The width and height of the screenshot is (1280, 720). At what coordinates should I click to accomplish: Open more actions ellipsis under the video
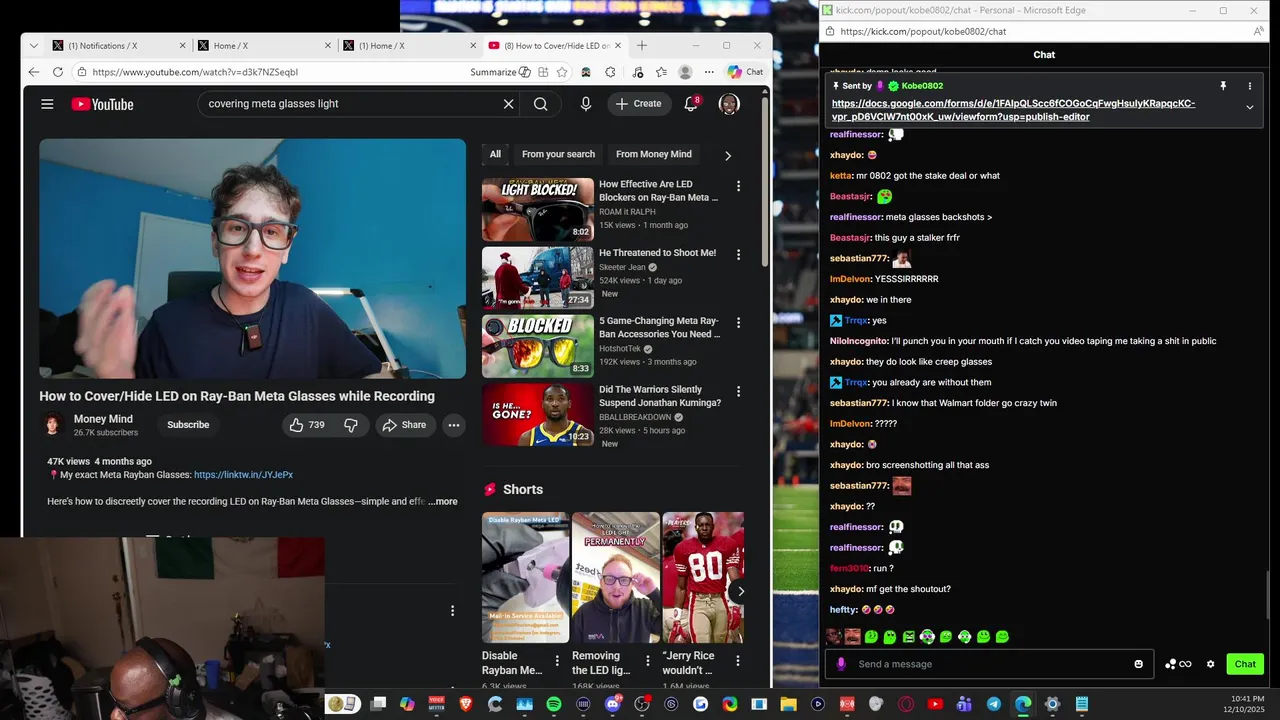(x=453, y=425)
